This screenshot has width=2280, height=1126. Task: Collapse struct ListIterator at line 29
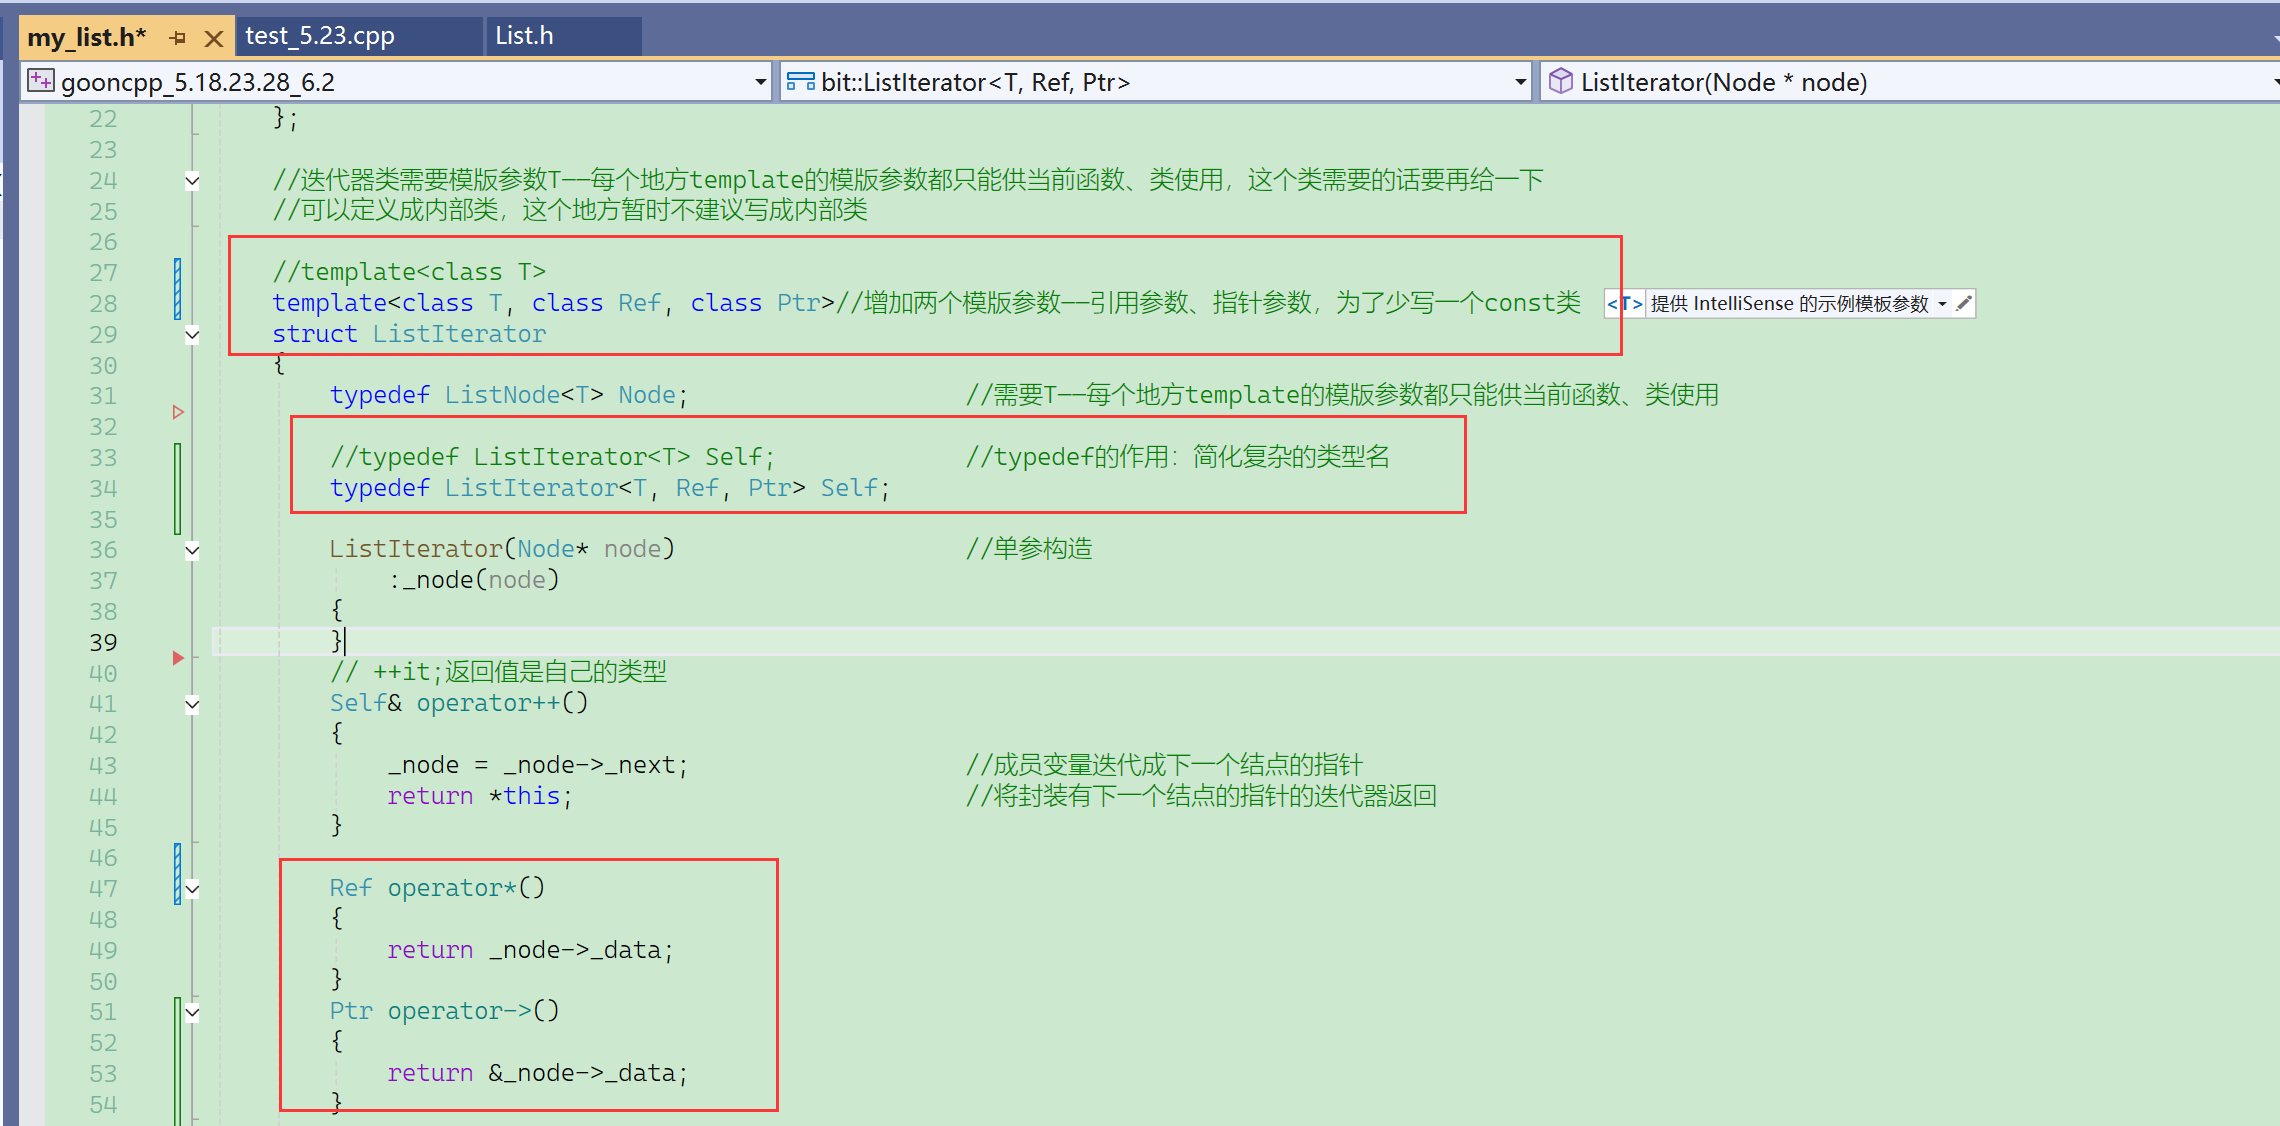[192, 335]
